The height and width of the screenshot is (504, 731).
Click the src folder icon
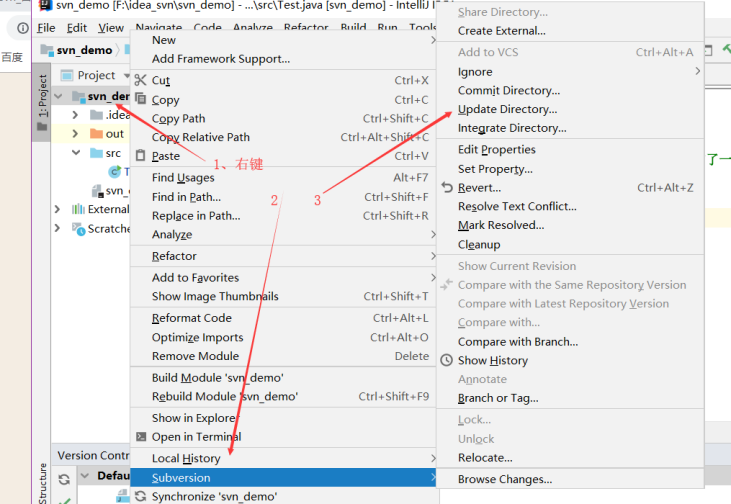(96, 153)
